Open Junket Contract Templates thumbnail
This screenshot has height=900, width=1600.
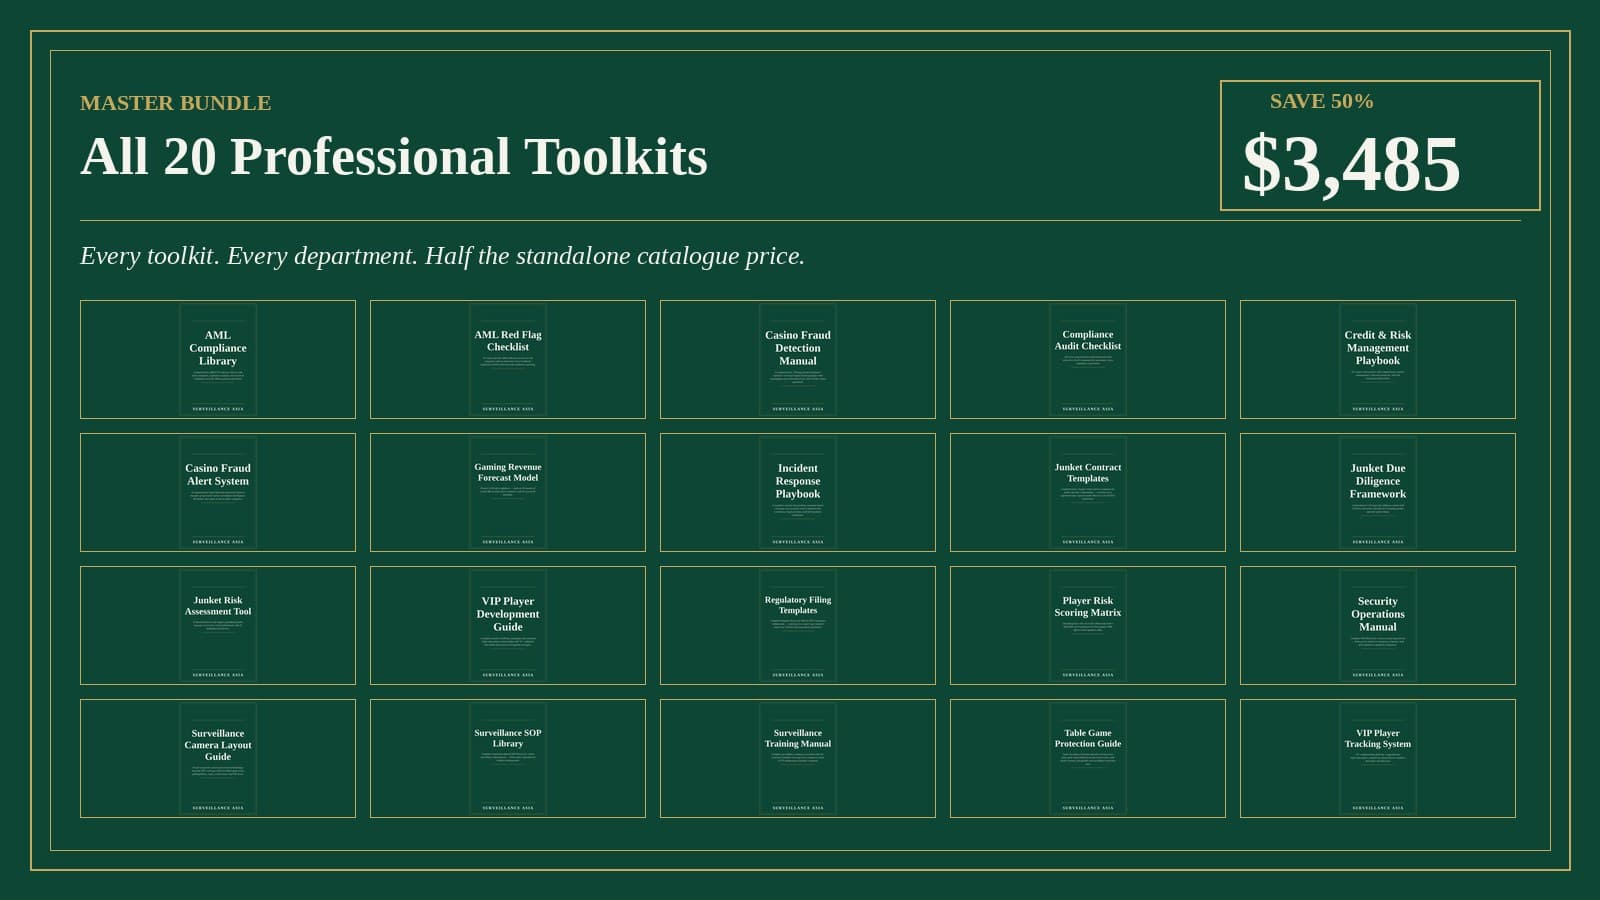[1088, 492]
